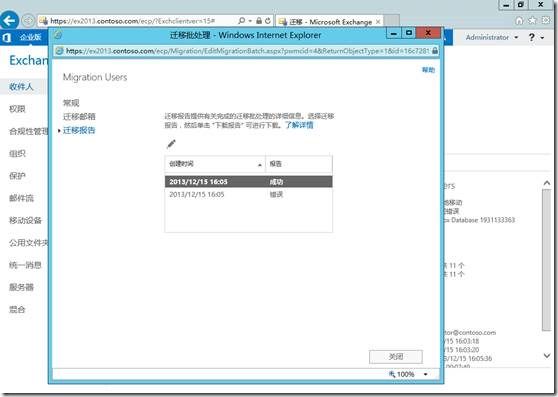This screenshot has width=558, height=397.
Task: Open the help question mark icon
Action: (531, 37)
